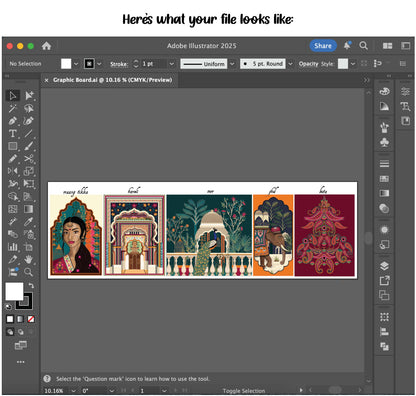The image size is (416, 396).
Task: Open notifications bell icon
Action: pos(347,46)
